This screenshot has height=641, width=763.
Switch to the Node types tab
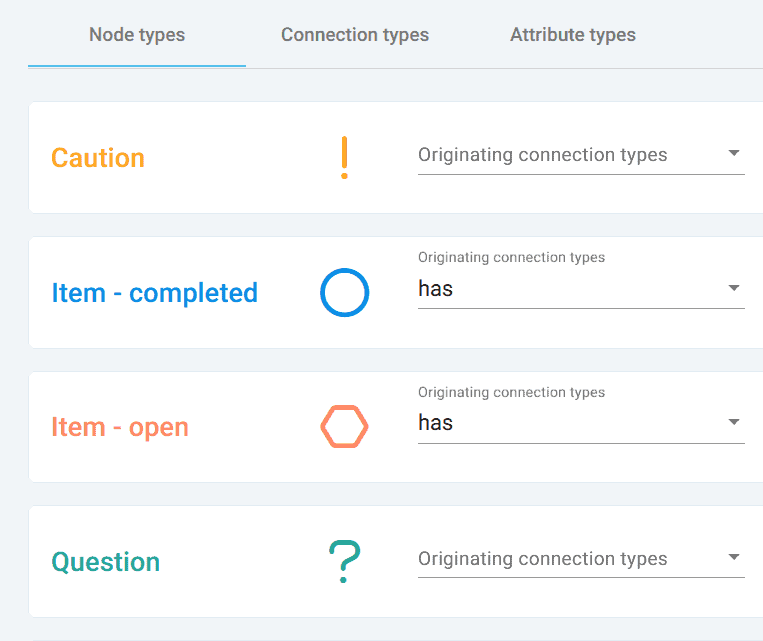point(137,35)
